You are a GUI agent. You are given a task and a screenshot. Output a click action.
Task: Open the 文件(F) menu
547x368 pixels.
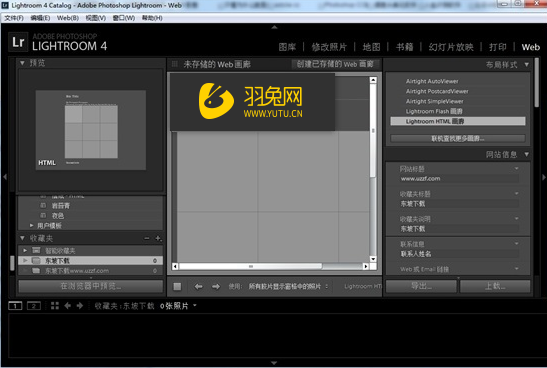pyautogui.click(x=14, y=18)
